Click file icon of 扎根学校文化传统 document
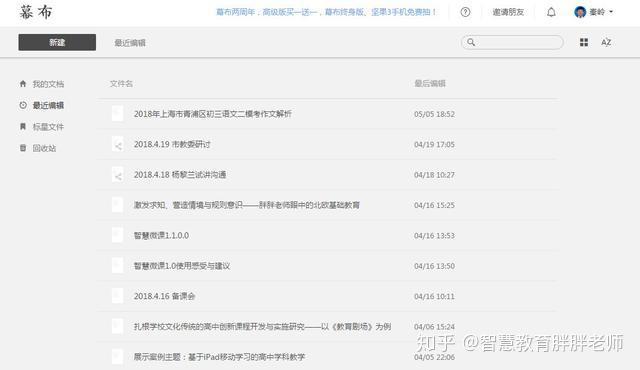This screenshot has height=370, width=640. [x=118, y=326]
